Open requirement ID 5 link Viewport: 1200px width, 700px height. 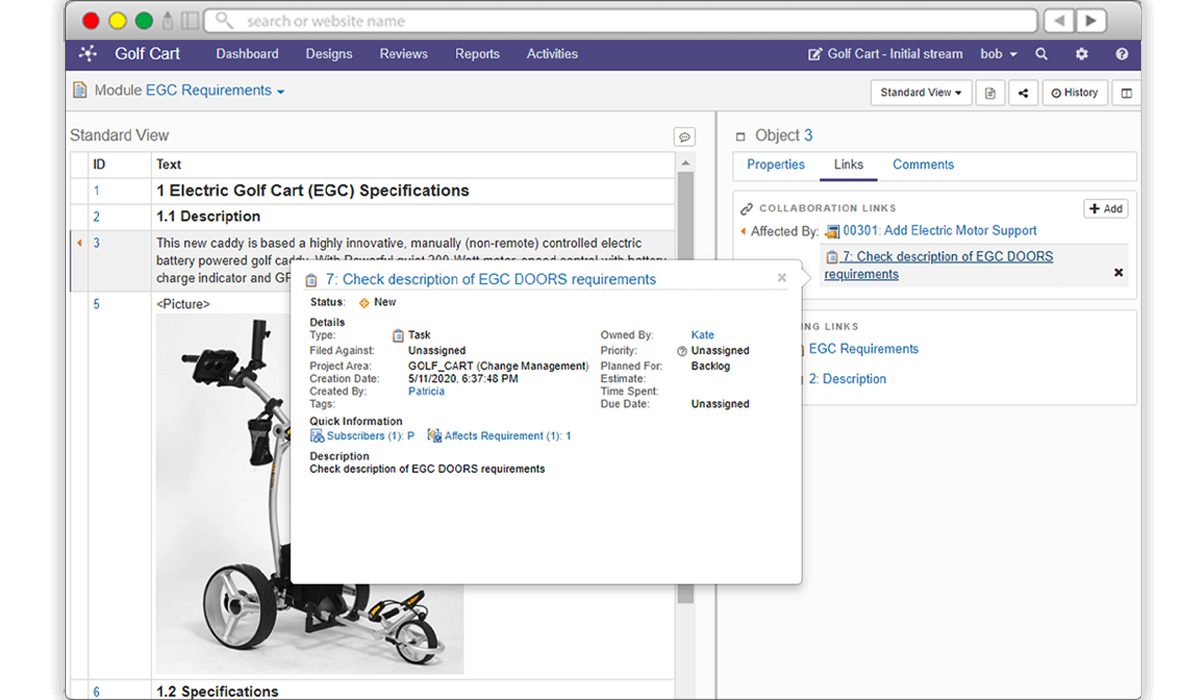pos(97,304)
